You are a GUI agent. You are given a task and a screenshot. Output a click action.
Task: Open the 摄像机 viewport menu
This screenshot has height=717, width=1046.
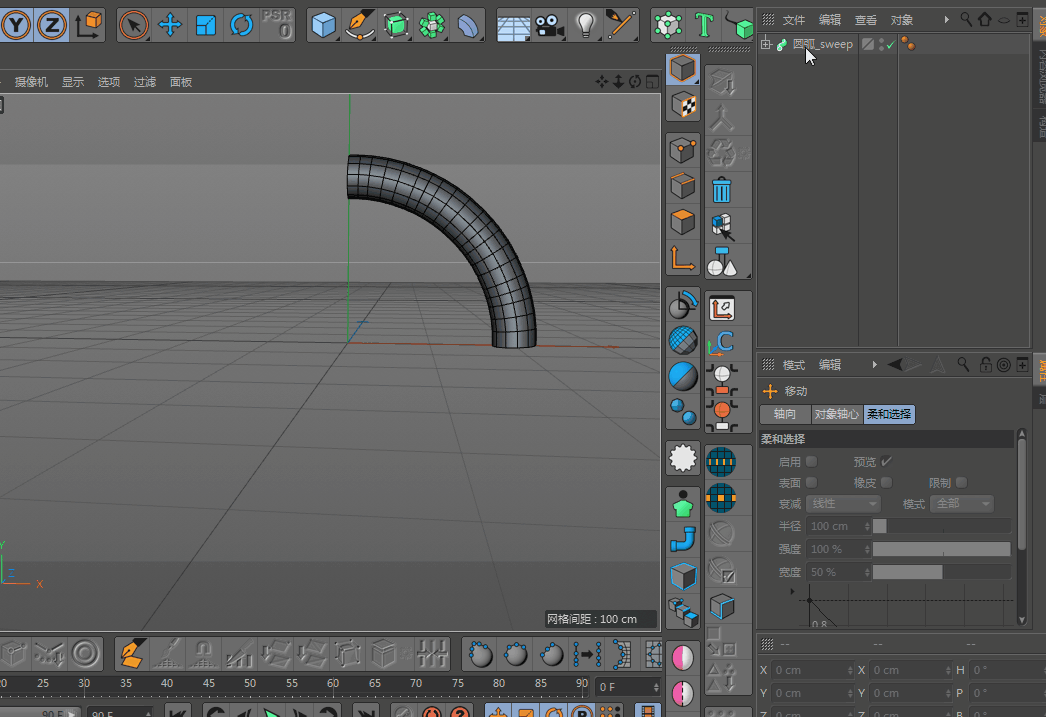point(31,81)
